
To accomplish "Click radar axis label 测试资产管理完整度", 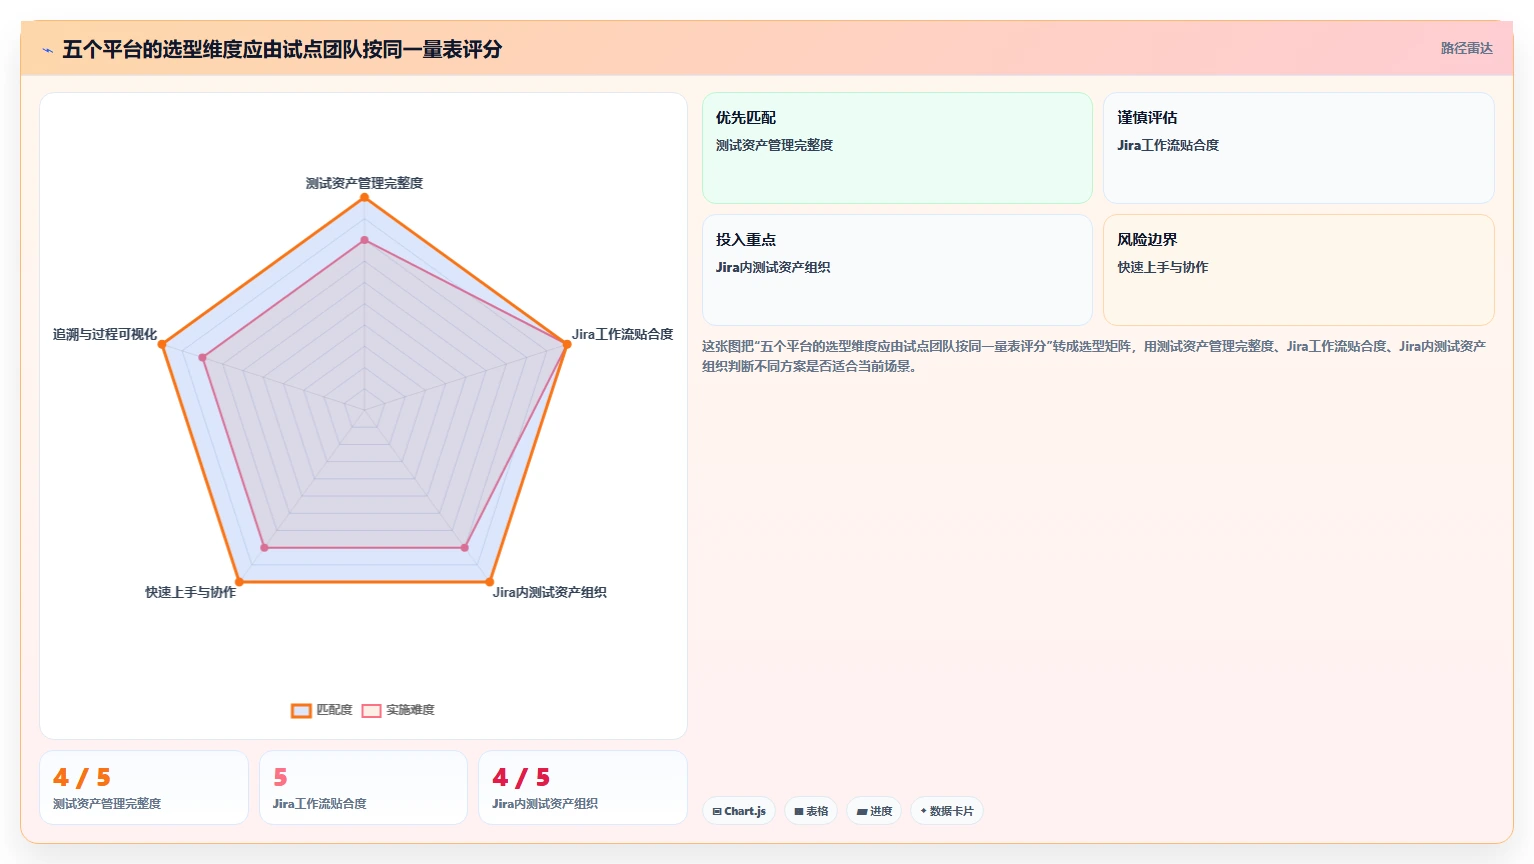I will pyautogui.click(x=364, y=183).
